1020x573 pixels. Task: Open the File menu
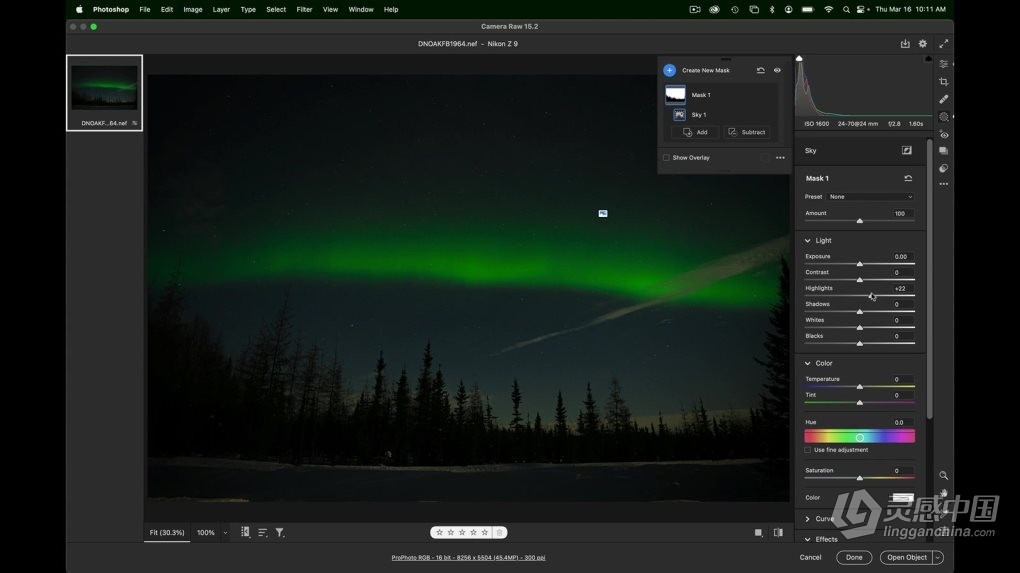(x=145, y=10)
